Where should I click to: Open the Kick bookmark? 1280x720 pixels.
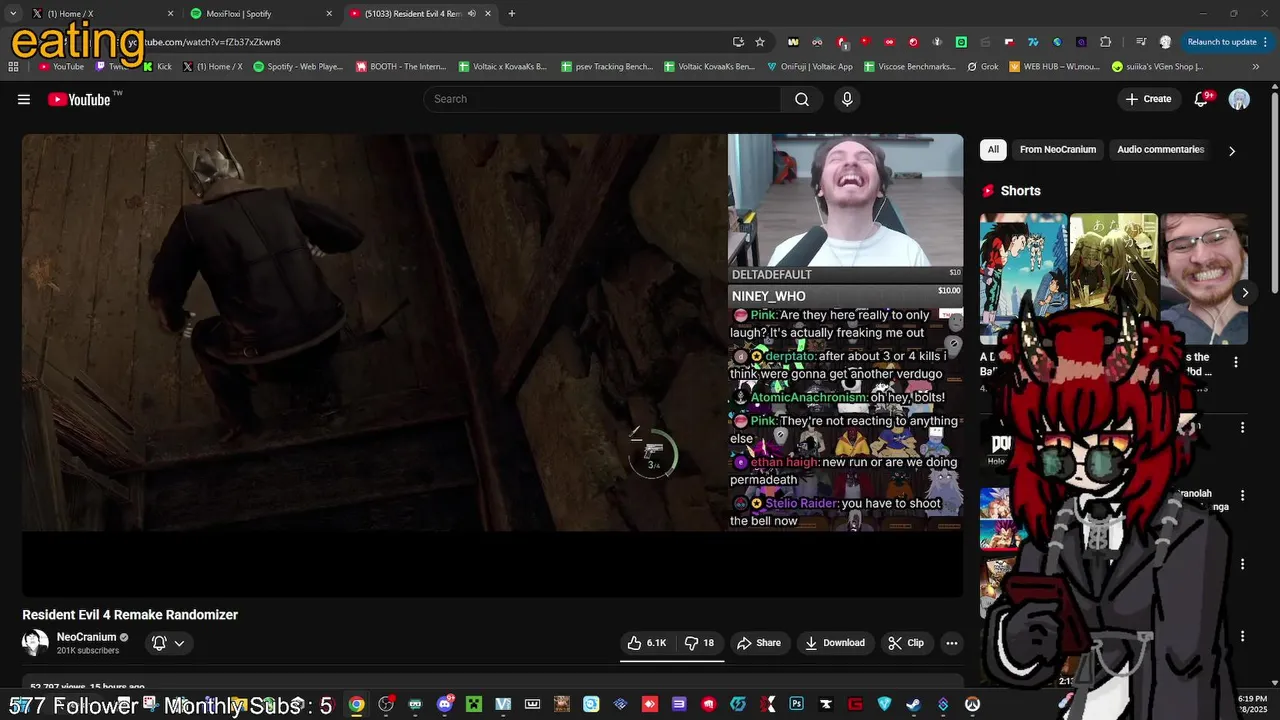pyautogui.click(x=157, y=67)
